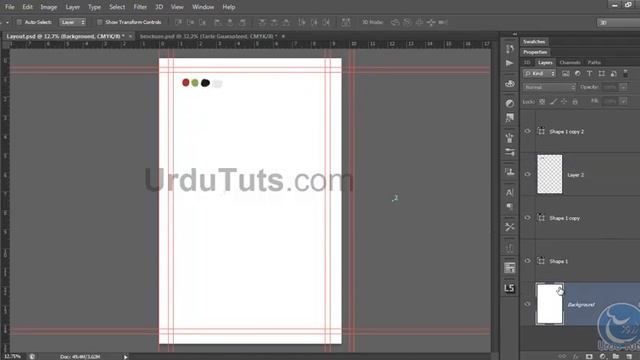Lock transparent pixels icon
640x360 pixels.
pos(542,101)
